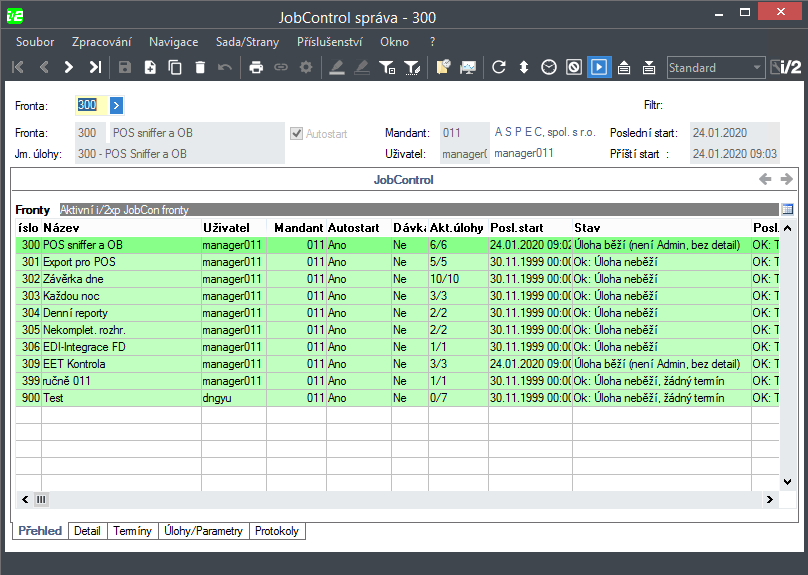
Task: Open the table settings icon beside the Fronty header
Action: pyautogui.click(x=787, y=209)
